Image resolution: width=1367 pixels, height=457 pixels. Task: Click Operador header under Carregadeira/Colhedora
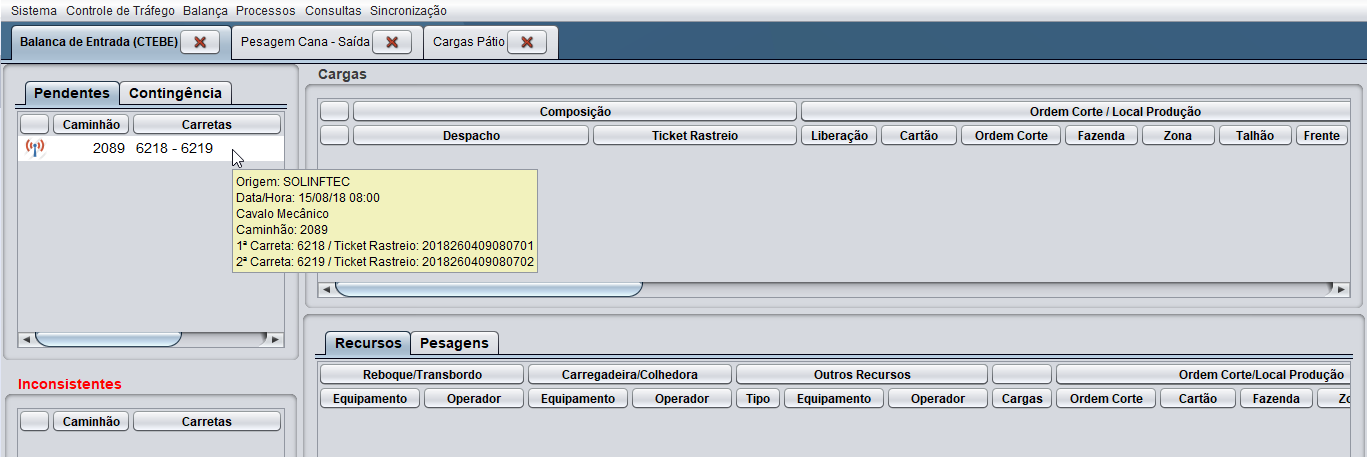[682, 398]
